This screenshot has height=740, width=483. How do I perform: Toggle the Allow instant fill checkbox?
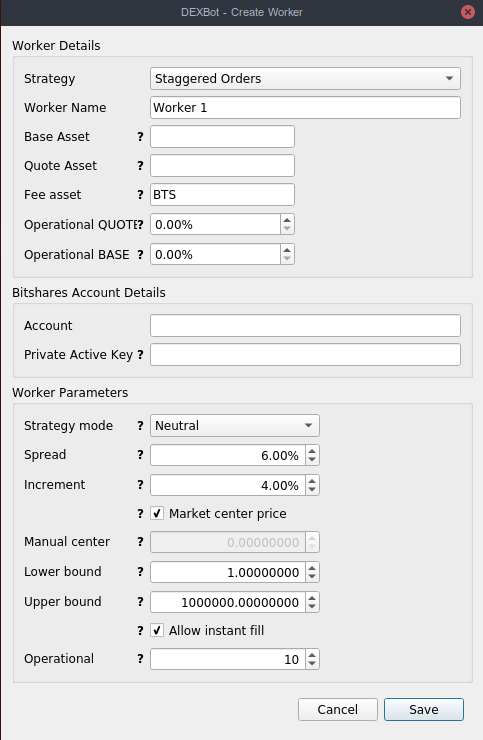coord(157,631)
